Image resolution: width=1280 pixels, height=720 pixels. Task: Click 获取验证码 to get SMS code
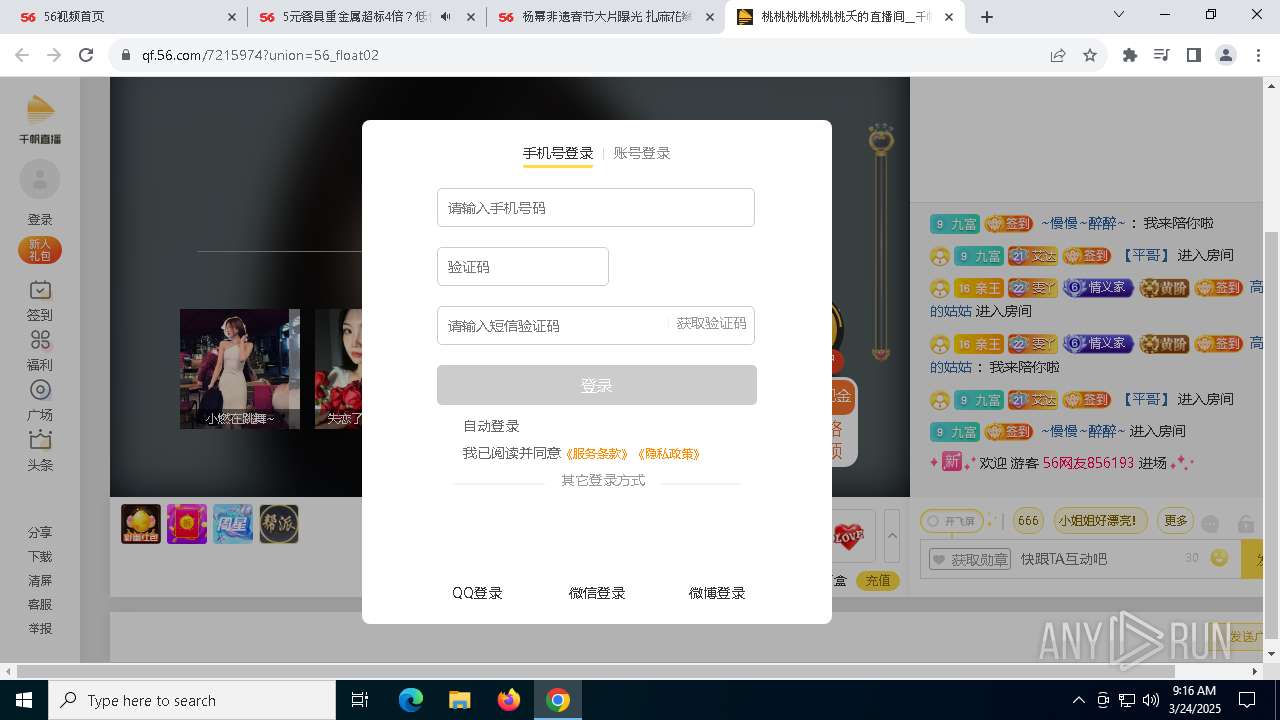point(711,324)
